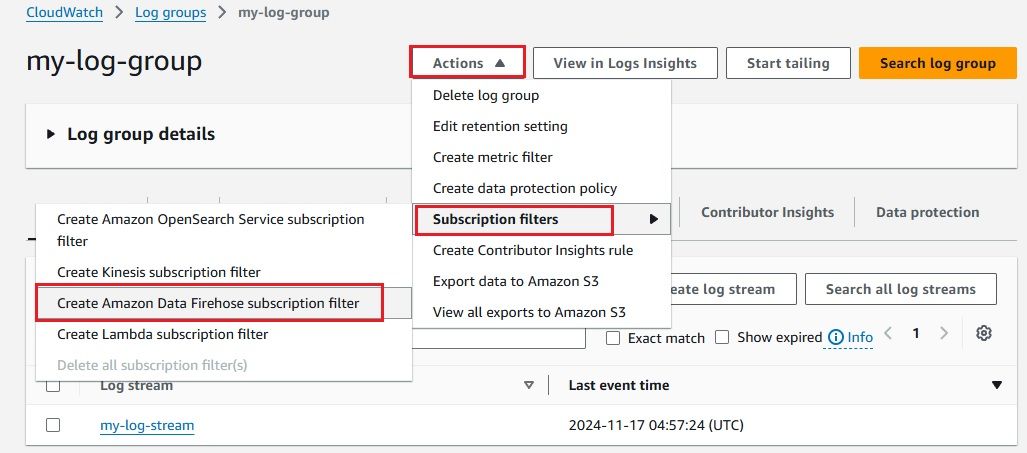
Task: Click the Search all log streams button
Action: [x=901, y=289]
